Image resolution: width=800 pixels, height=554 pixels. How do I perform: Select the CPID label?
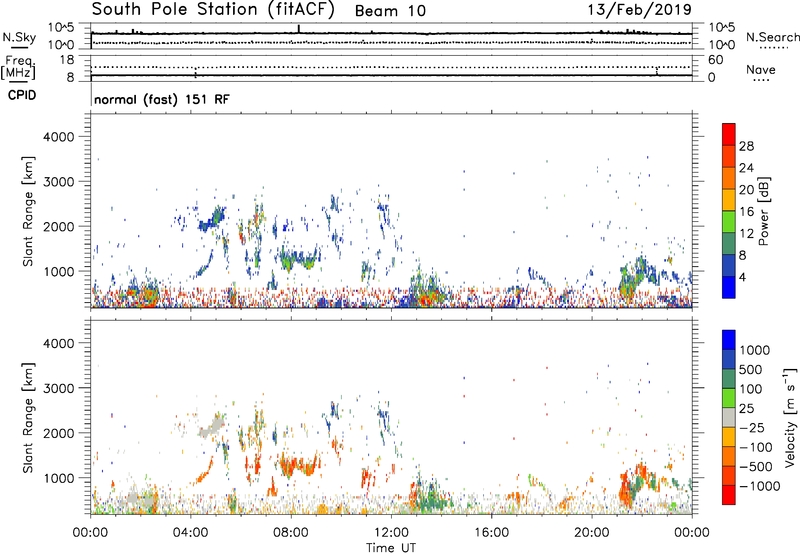tap(22, 95)
